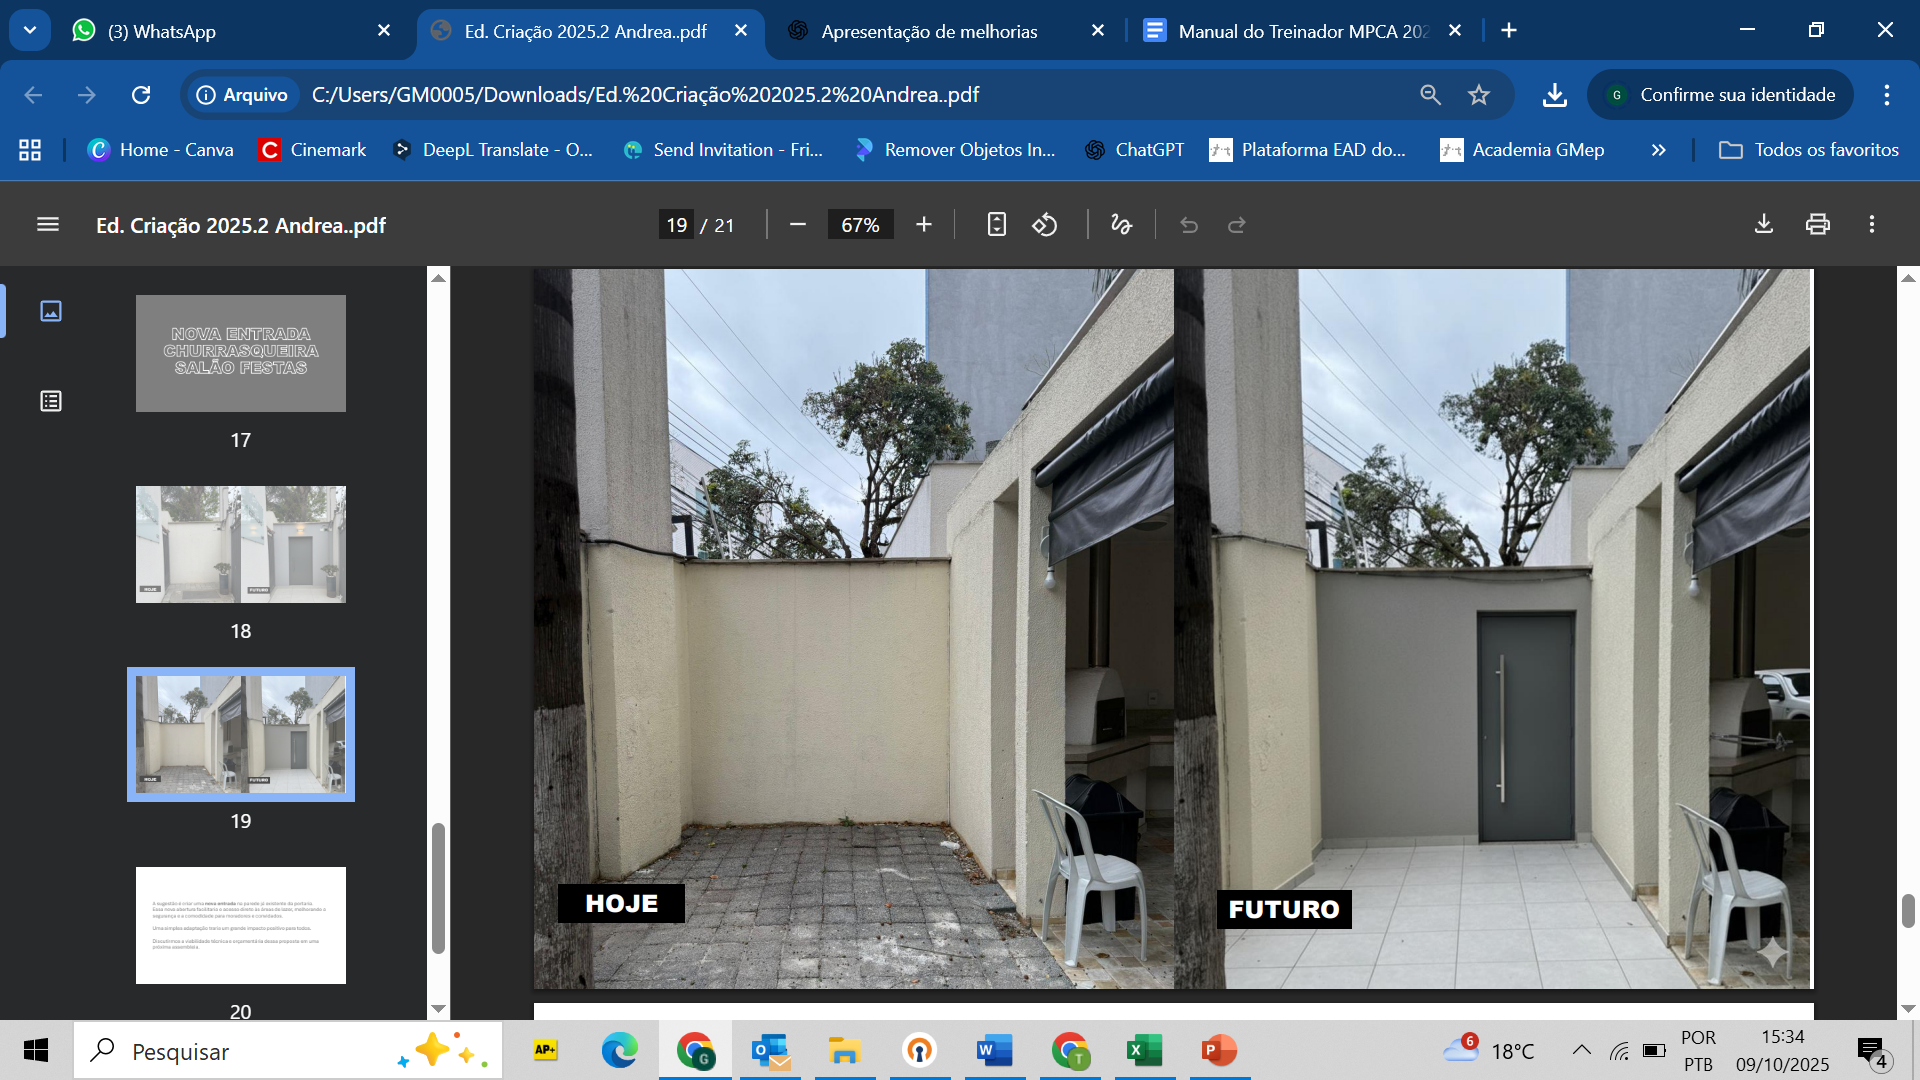Viewport: 1920px width, 1080px height.
Task: Rotate the PDF counterclockwise
Action: tap(1045, 225)
